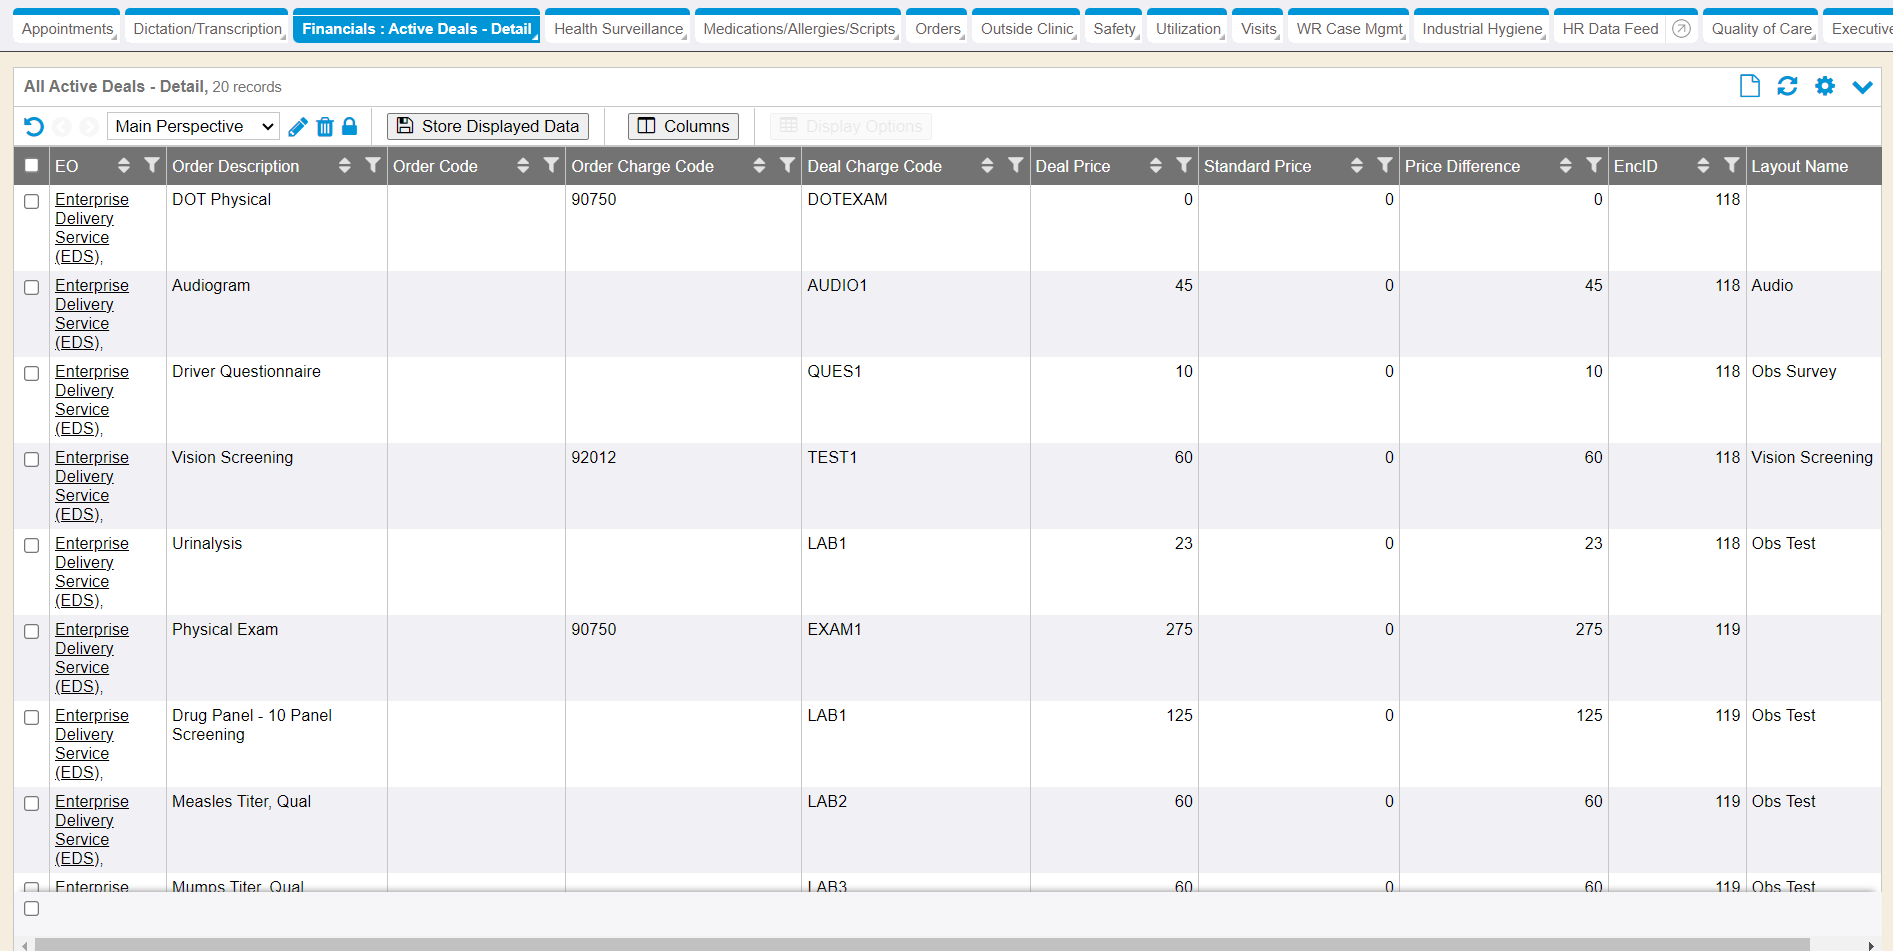Open the Orders tab
This screenshot has height=951, width=1893.
[x=937, y=29]
